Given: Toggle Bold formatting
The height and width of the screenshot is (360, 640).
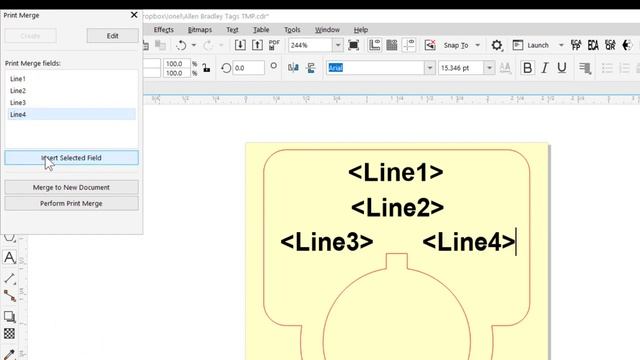Looking at the screenshot, I should [527, 68].
